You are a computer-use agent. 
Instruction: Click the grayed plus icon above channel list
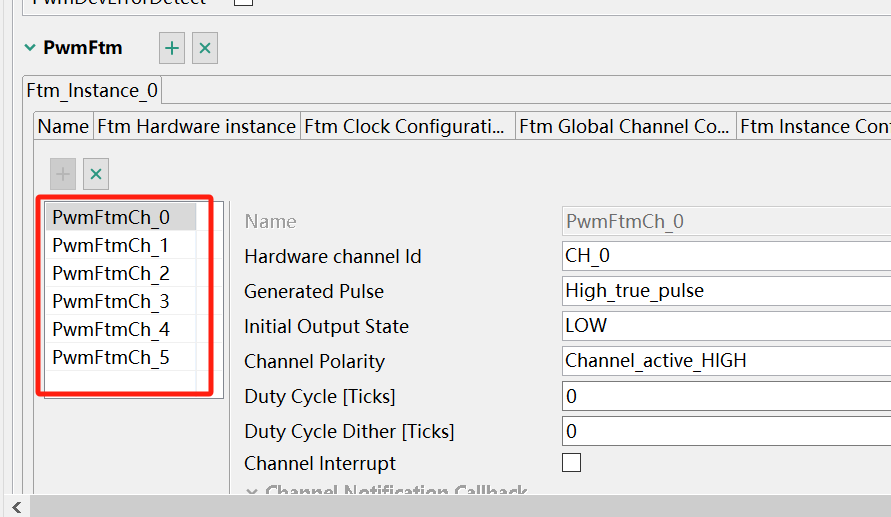(x=63, y=174)
